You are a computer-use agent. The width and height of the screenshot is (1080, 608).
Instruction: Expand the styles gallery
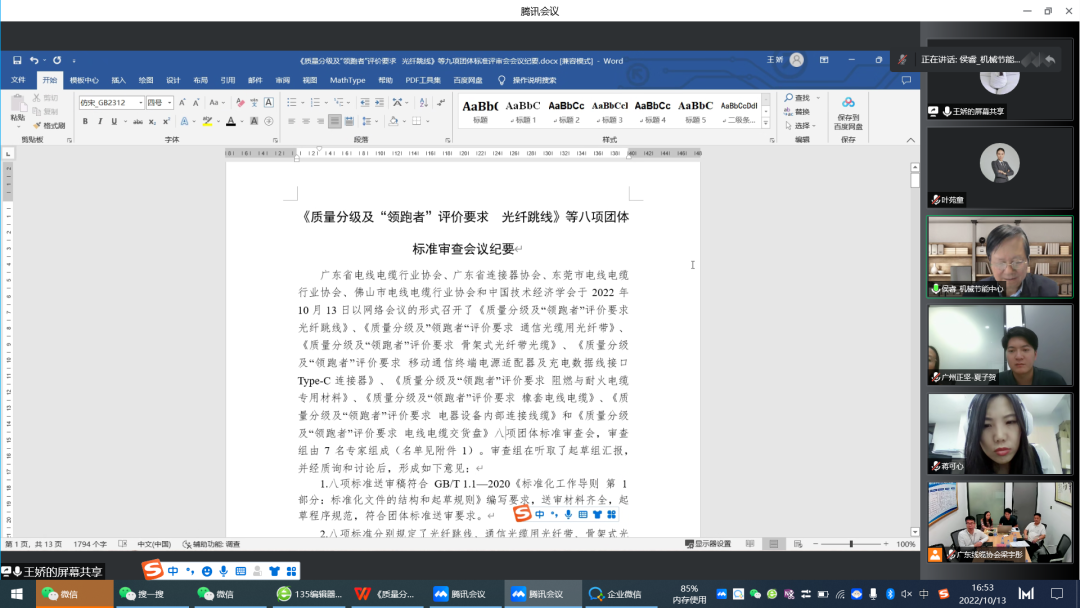click(x=768, y=123)
